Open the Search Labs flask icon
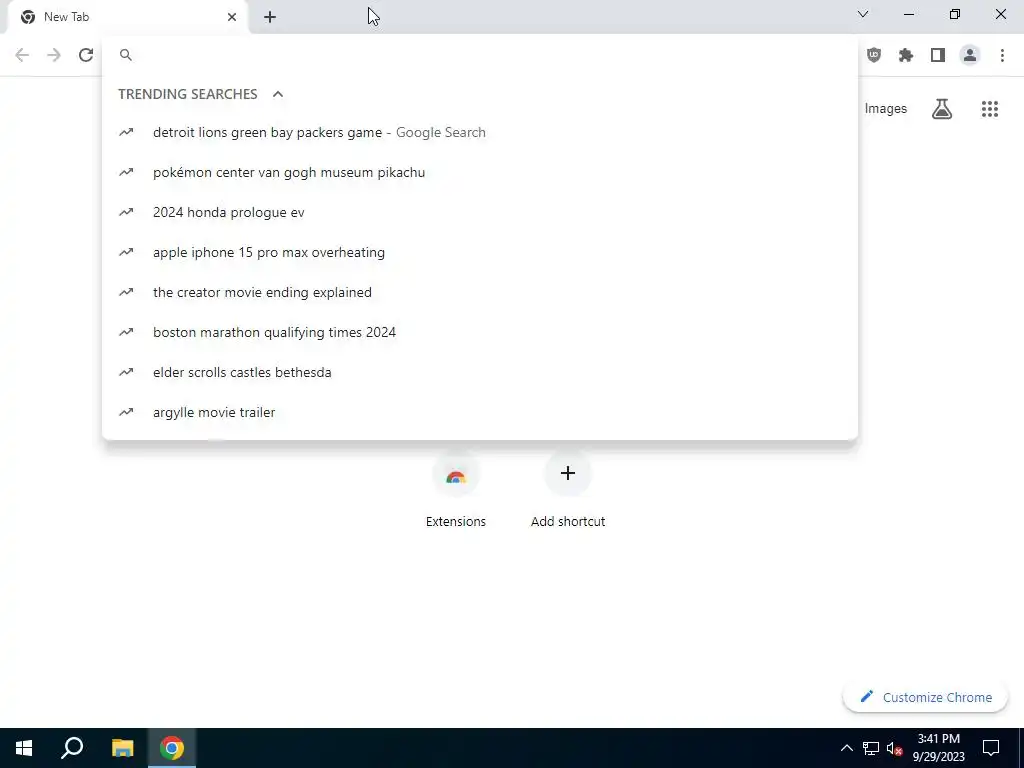 coord(942,108)
